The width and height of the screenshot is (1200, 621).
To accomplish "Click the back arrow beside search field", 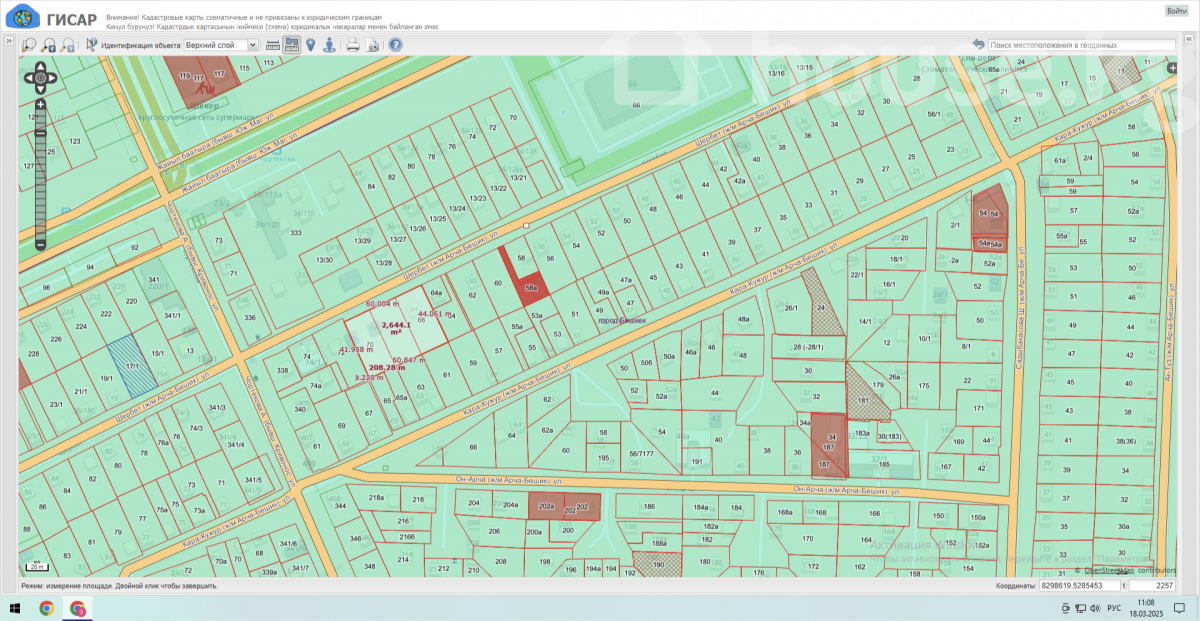I will tap(978, 45).
